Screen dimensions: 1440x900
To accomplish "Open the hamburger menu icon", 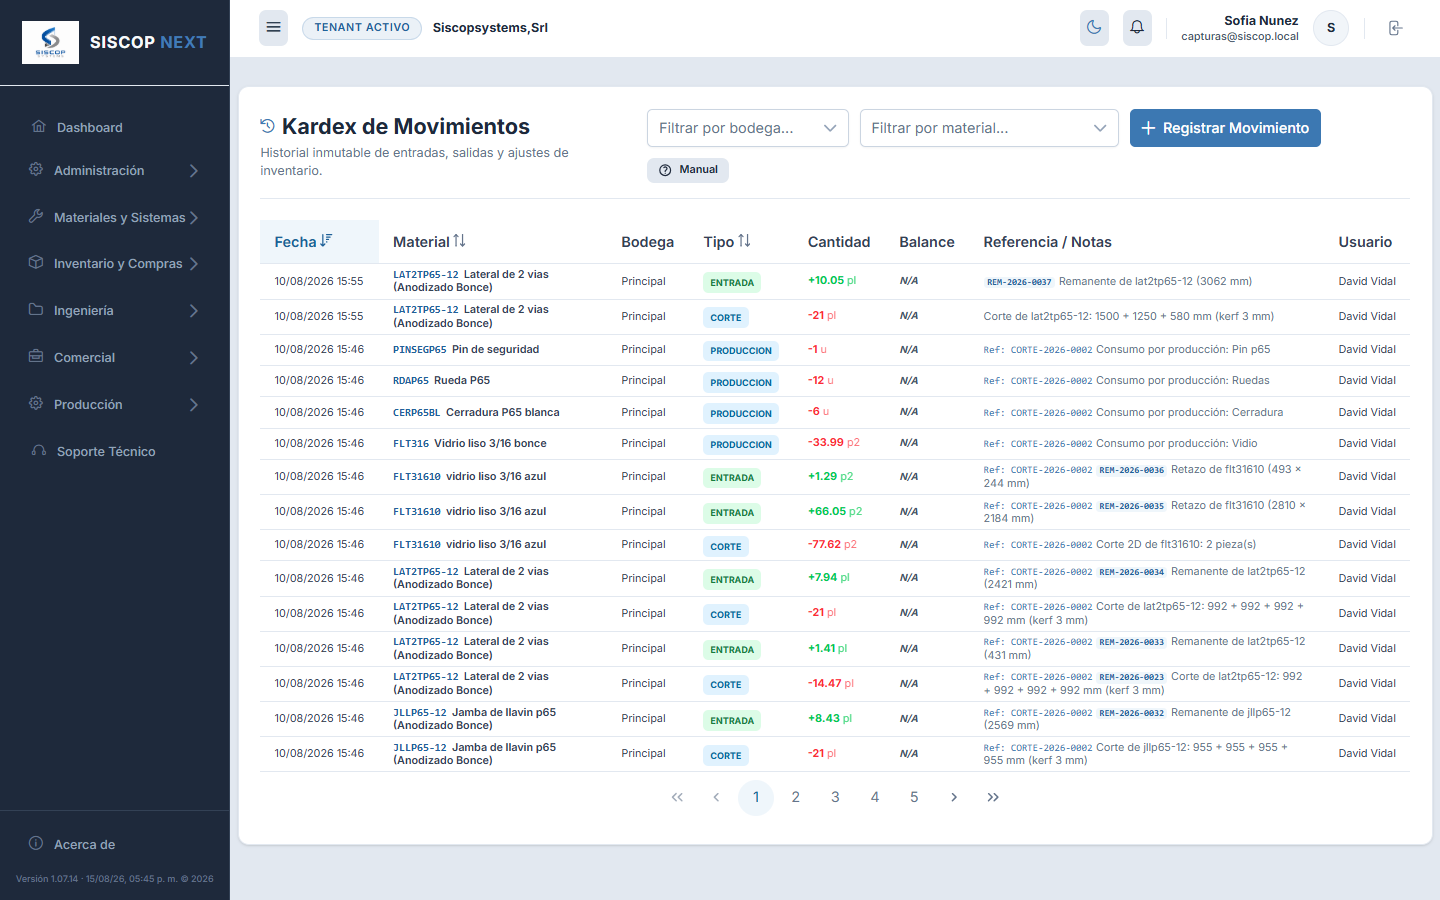I will coord(273,28).
